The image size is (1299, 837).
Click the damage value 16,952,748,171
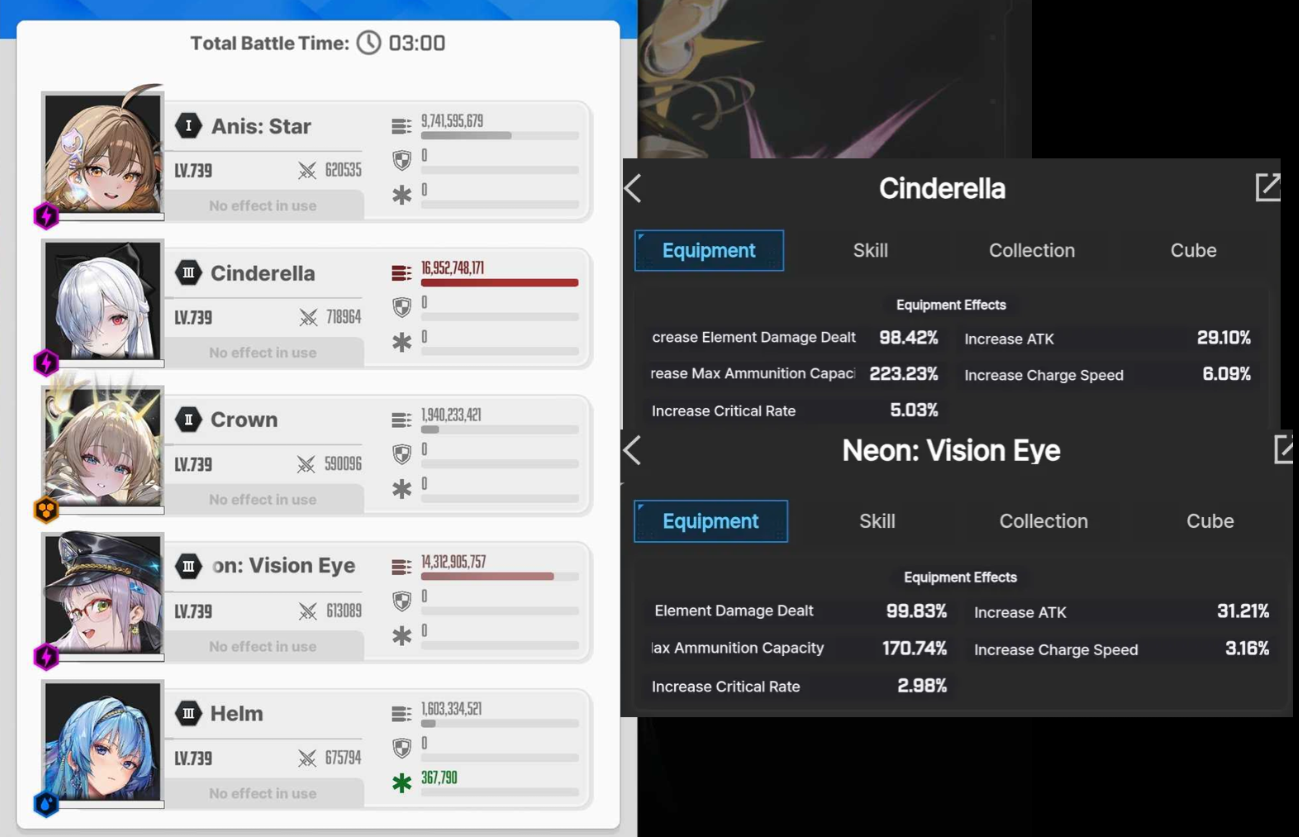453,268
